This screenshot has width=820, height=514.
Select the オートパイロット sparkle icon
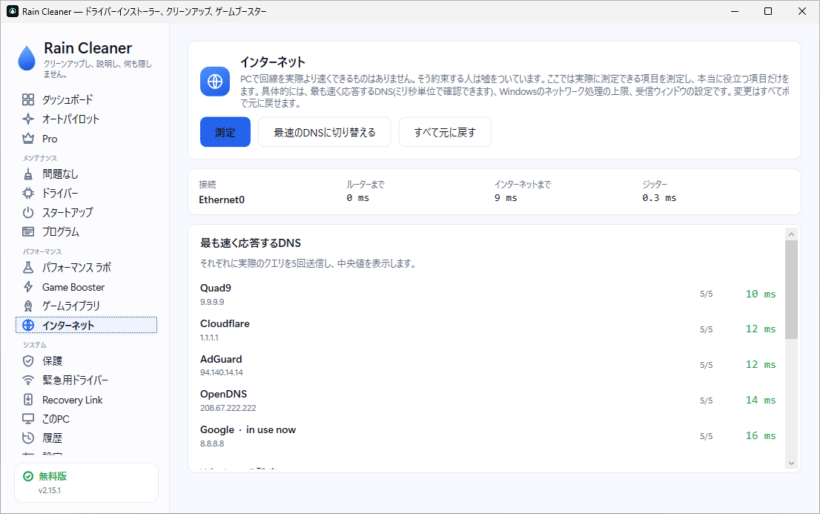28,119
